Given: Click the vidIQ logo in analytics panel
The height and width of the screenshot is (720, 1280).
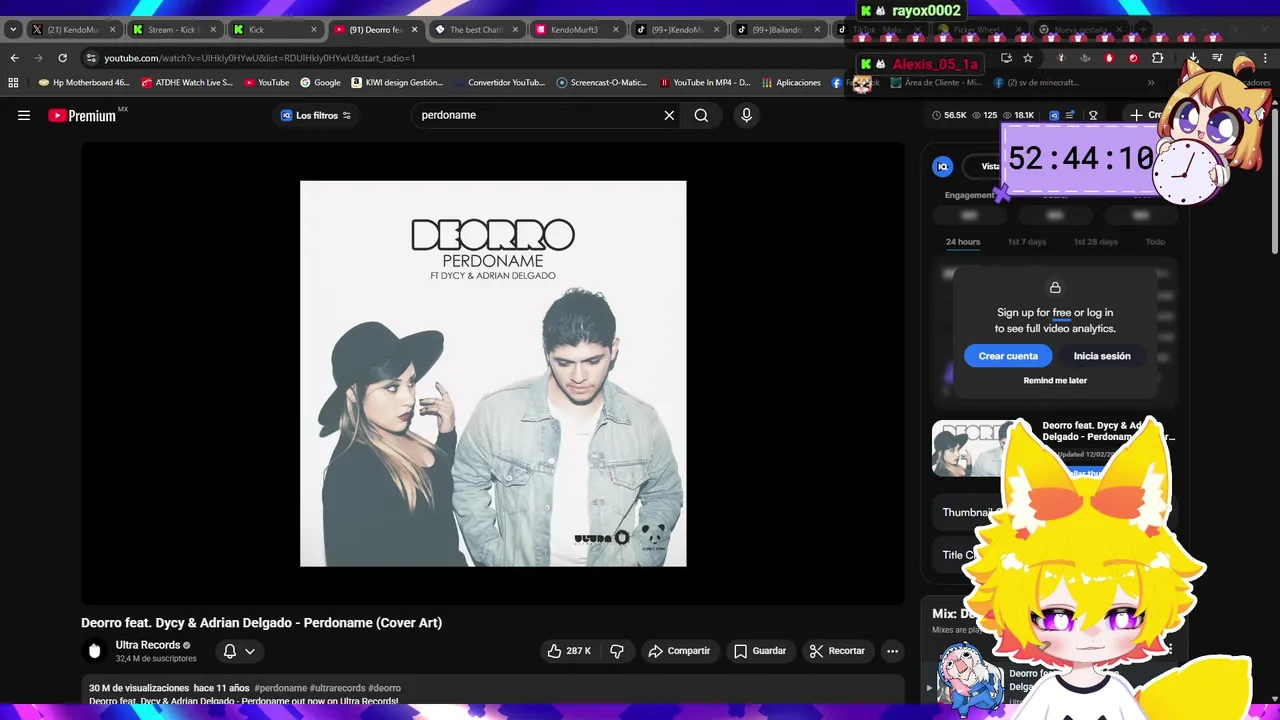Looking at the screenshot, I should pos(942,167).
